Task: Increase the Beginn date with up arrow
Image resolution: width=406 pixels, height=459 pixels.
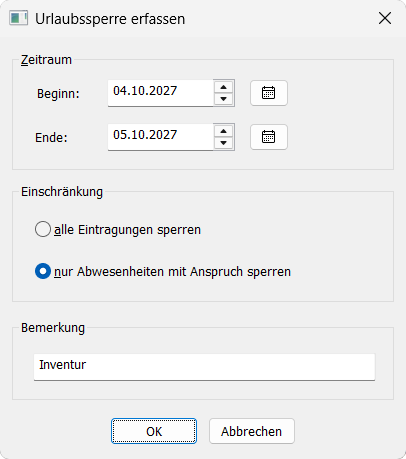Action: click(224, 87)
